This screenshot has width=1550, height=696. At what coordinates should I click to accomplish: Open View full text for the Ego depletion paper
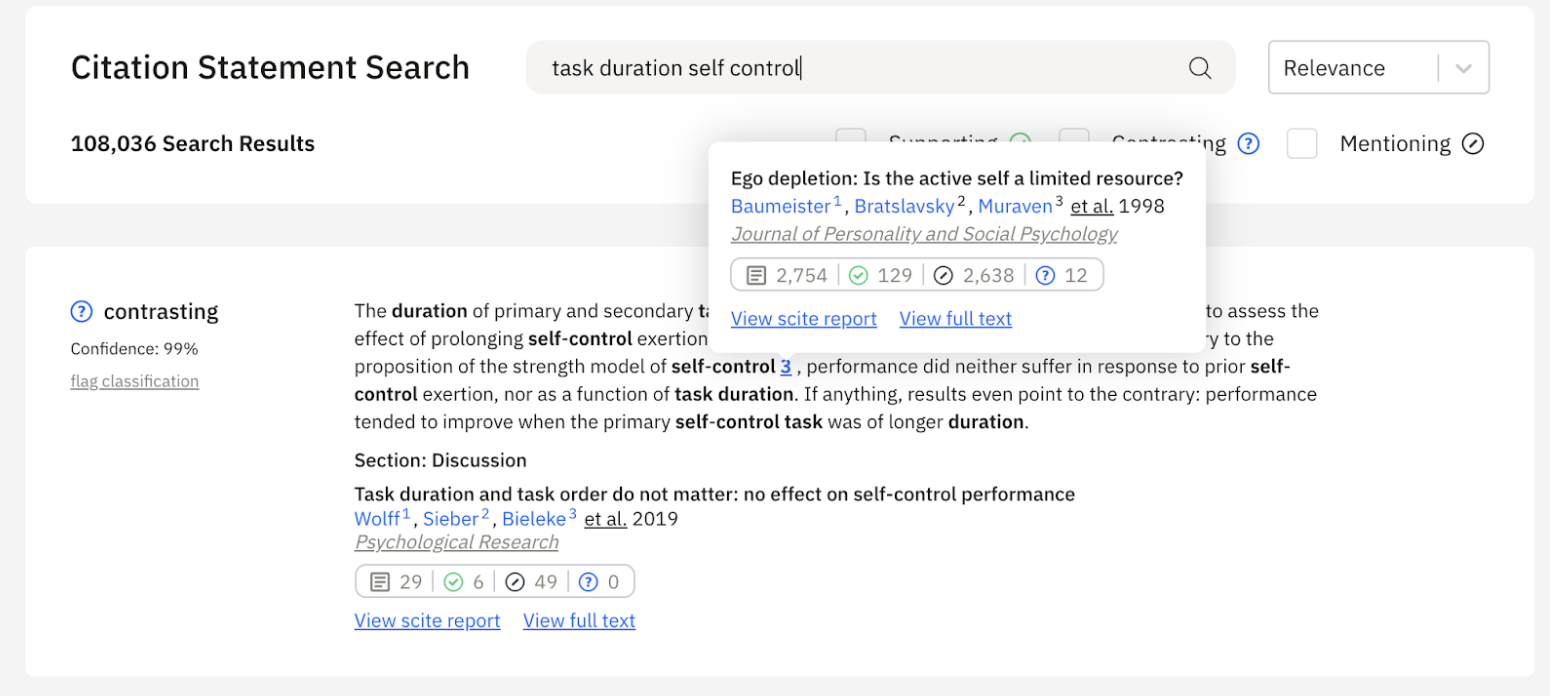[956, 318]
